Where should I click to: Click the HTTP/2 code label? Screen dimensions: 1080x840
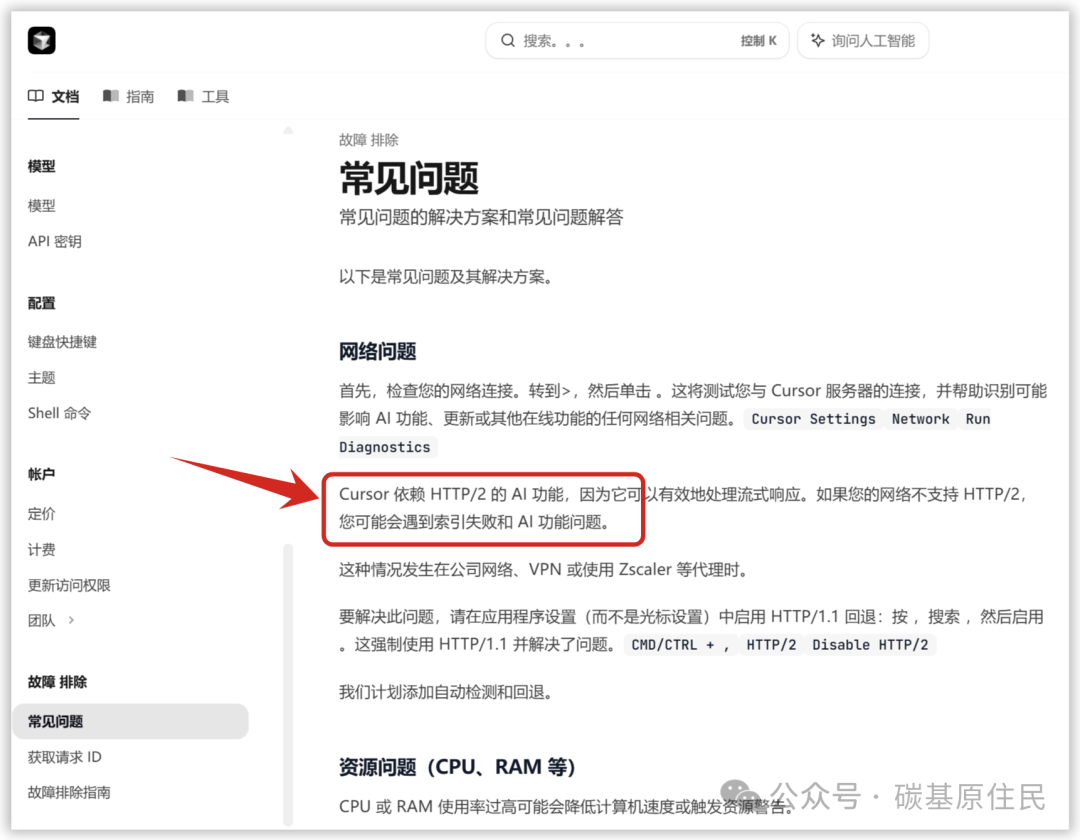pos(771,645)
